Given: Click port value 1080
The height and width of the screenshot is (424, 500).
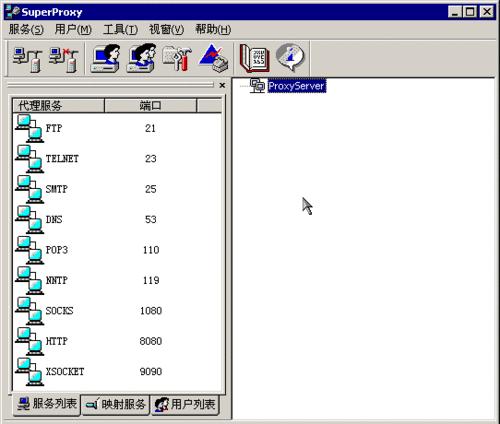Looking at the screenshot, I should [x=151, y=311].
